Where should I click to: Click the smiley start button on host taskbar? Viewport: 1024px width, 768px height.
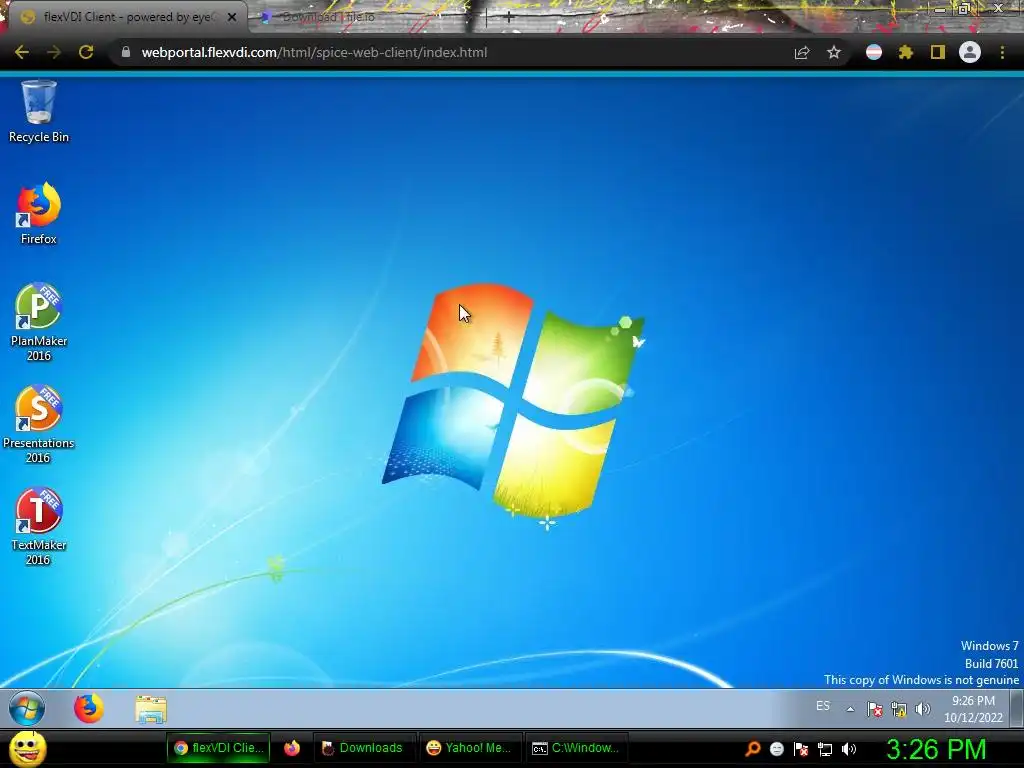27,749
